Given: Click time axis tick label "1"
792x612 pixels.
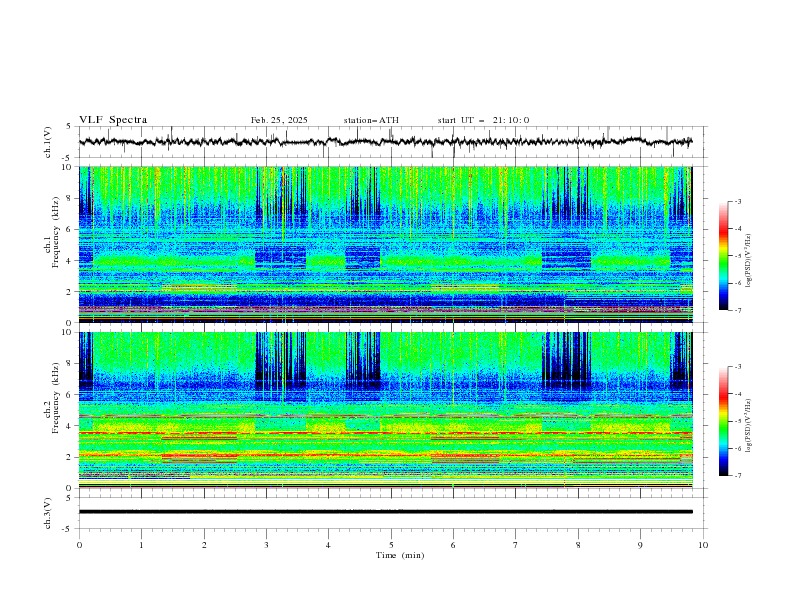Looking at the screenshot, I should [x=141, y=545].
